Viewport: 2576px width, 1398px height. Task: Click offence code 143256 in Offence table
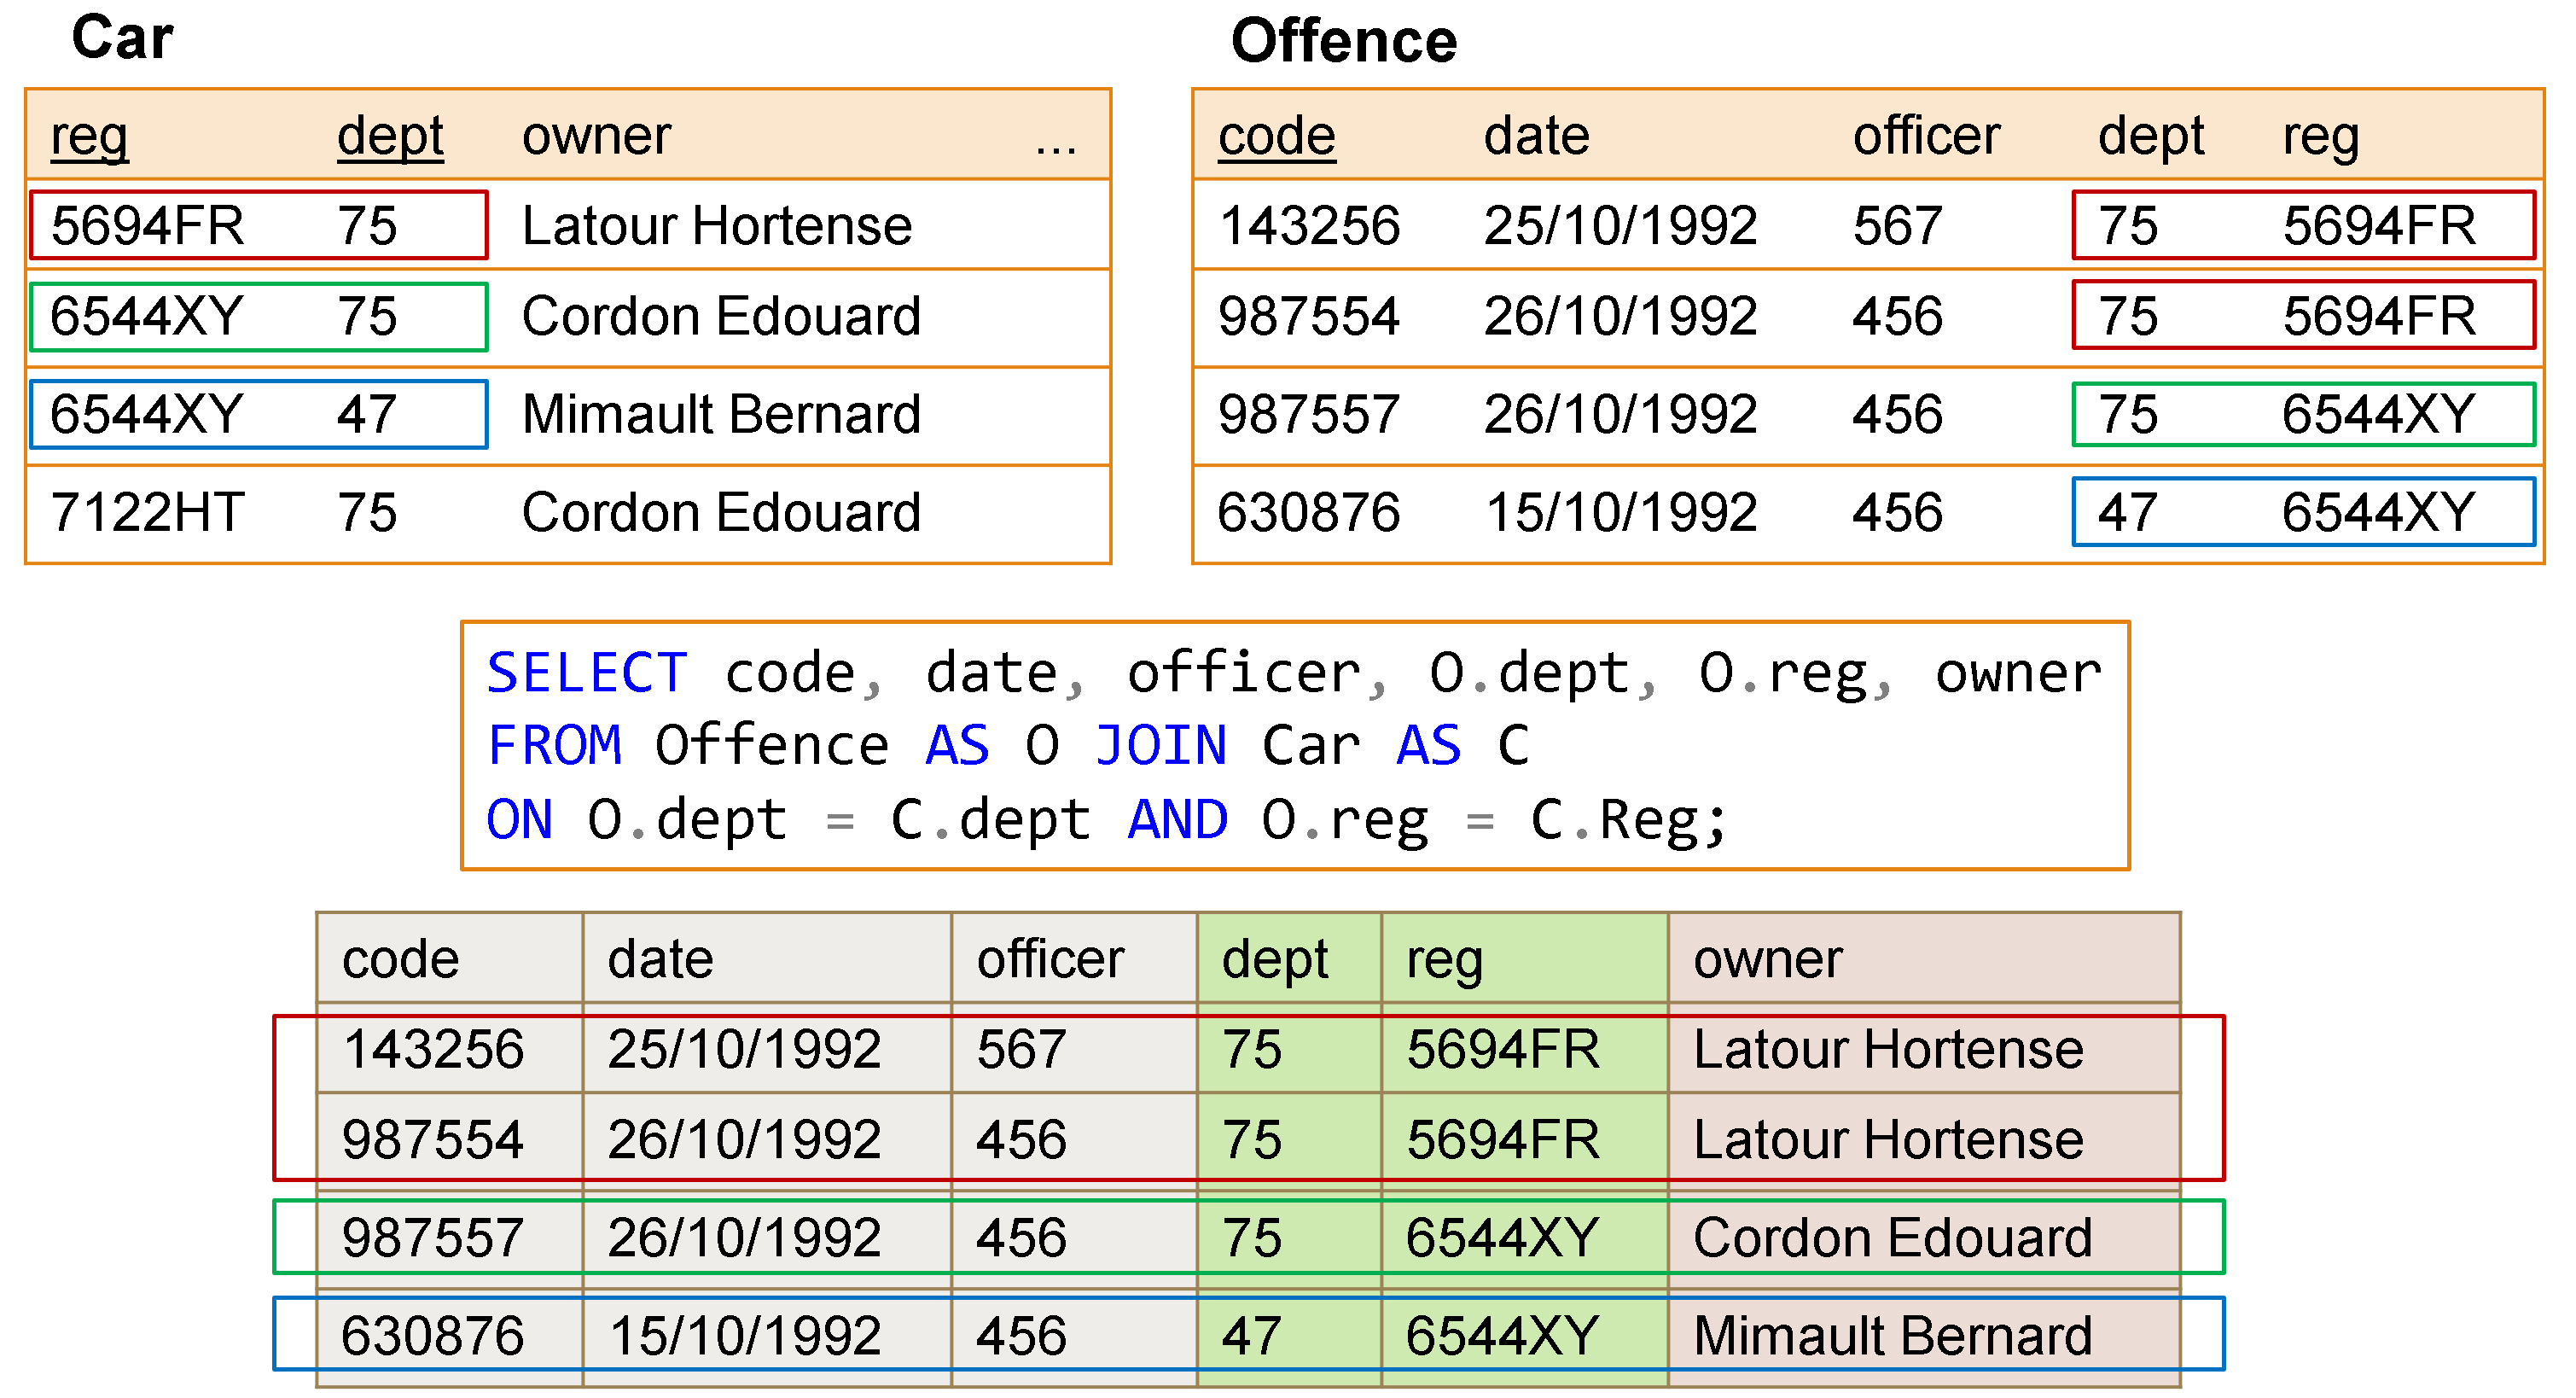1308,225
